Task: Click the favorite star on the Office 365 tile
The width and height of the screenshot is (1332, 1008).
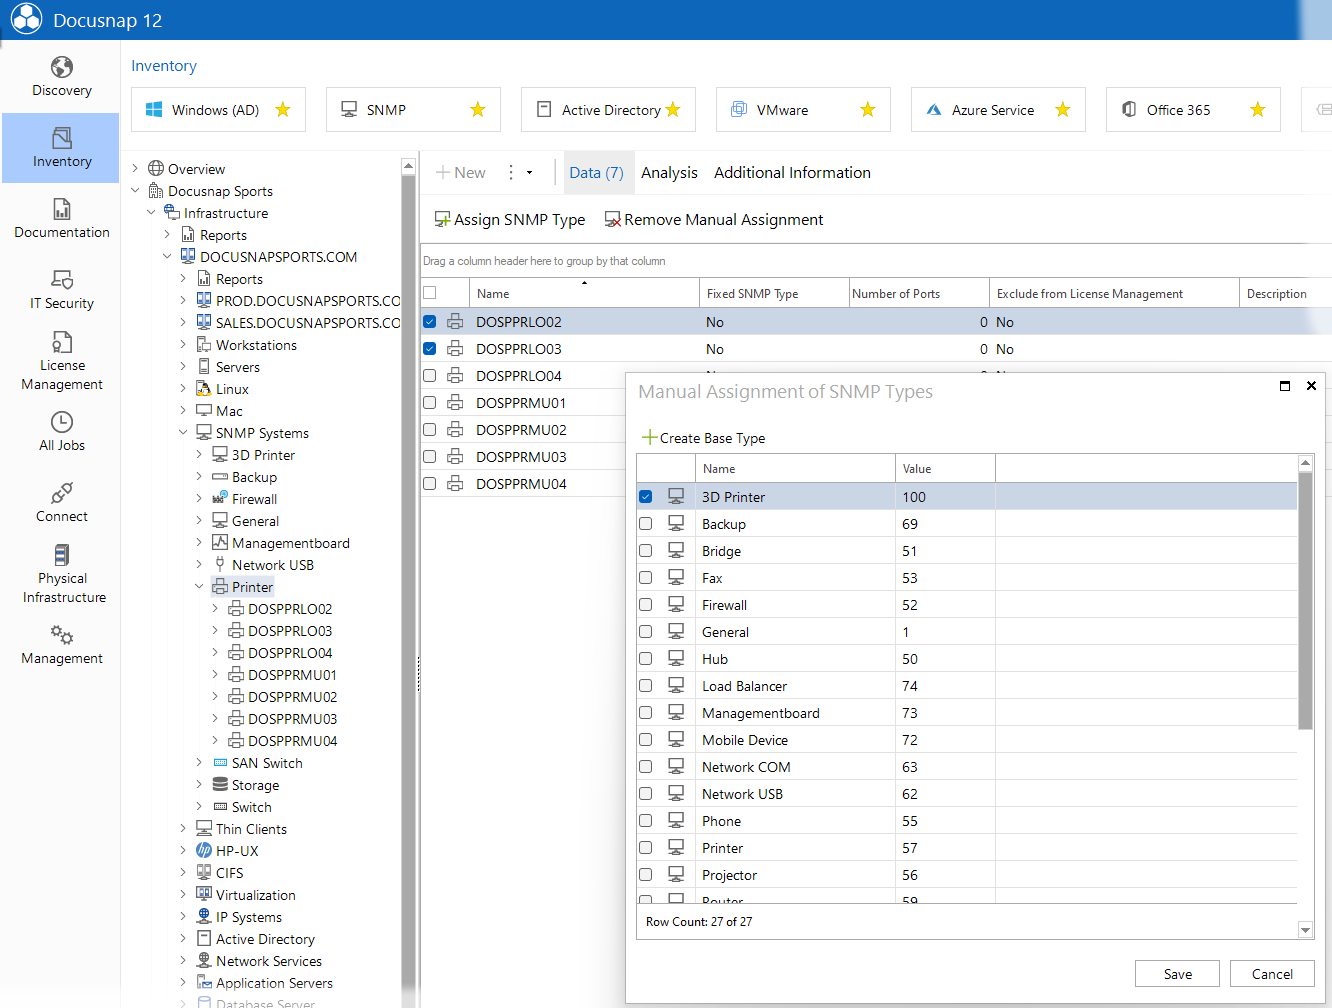Action: point(1258,110)
